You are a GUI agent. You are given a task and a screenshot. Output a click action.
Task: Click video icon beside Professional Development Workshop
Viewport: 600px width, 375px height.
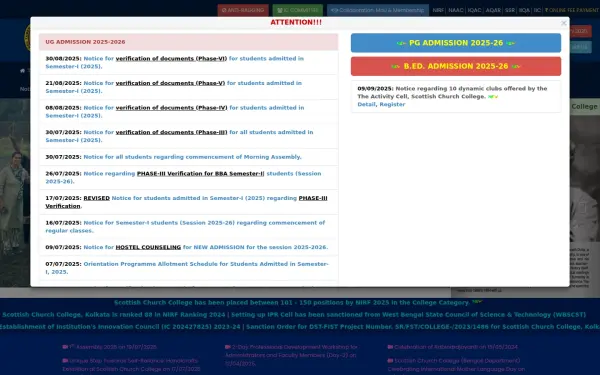click(x=228, y=347)
